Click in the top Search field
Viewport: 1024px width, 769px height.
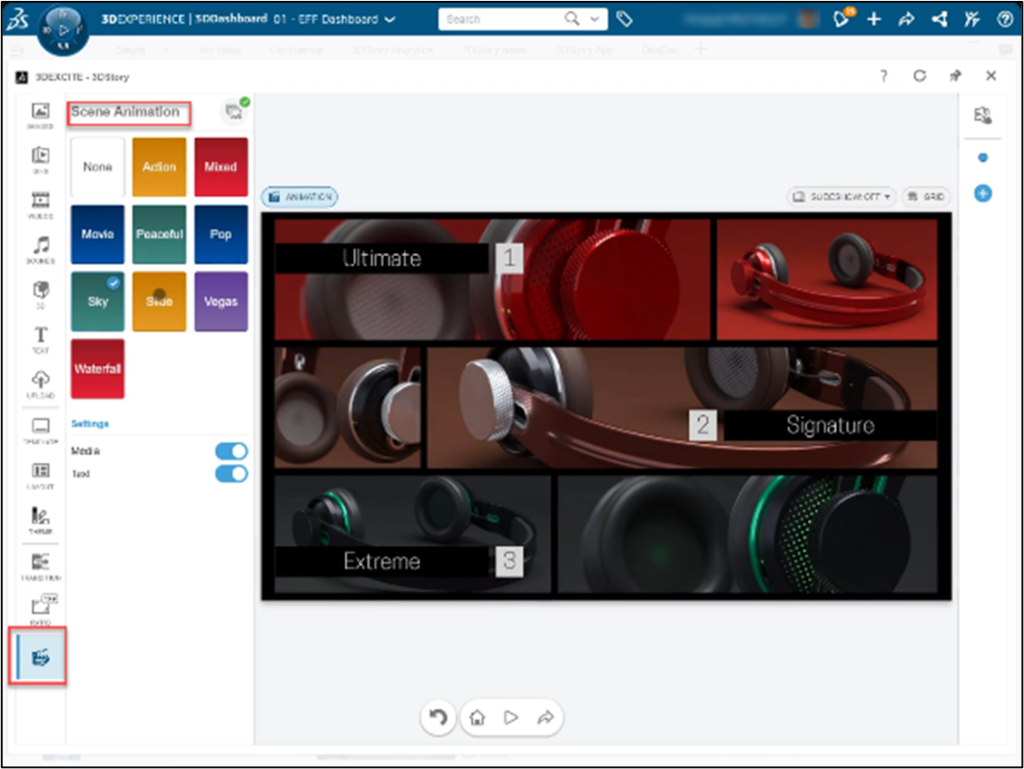coord(500,19)
